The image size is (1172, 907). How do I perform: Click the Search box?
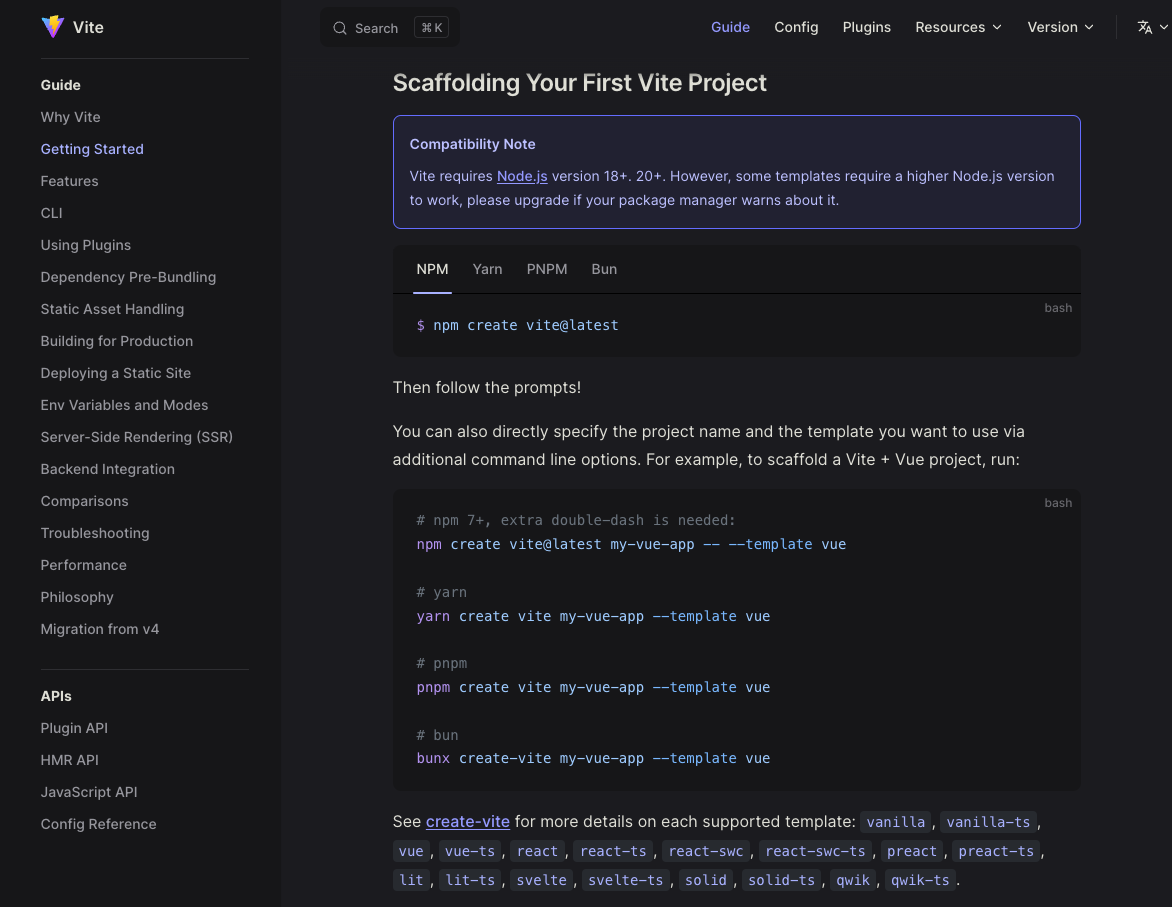pyautogui.click(x=390, y=28)
